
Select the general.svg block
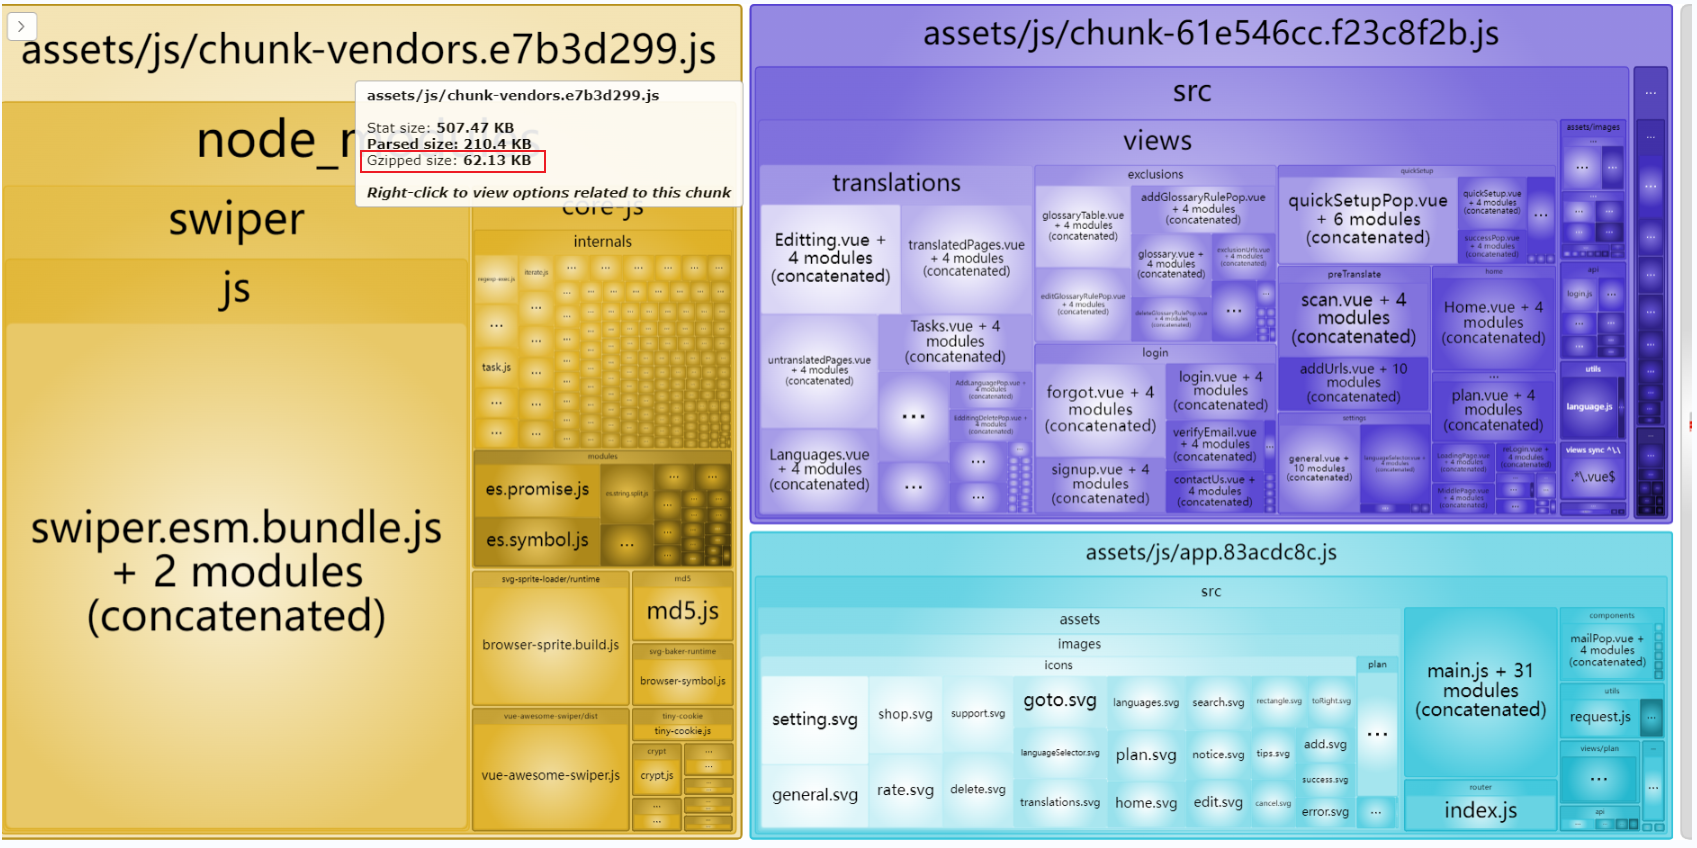click(x=815, y=795)
